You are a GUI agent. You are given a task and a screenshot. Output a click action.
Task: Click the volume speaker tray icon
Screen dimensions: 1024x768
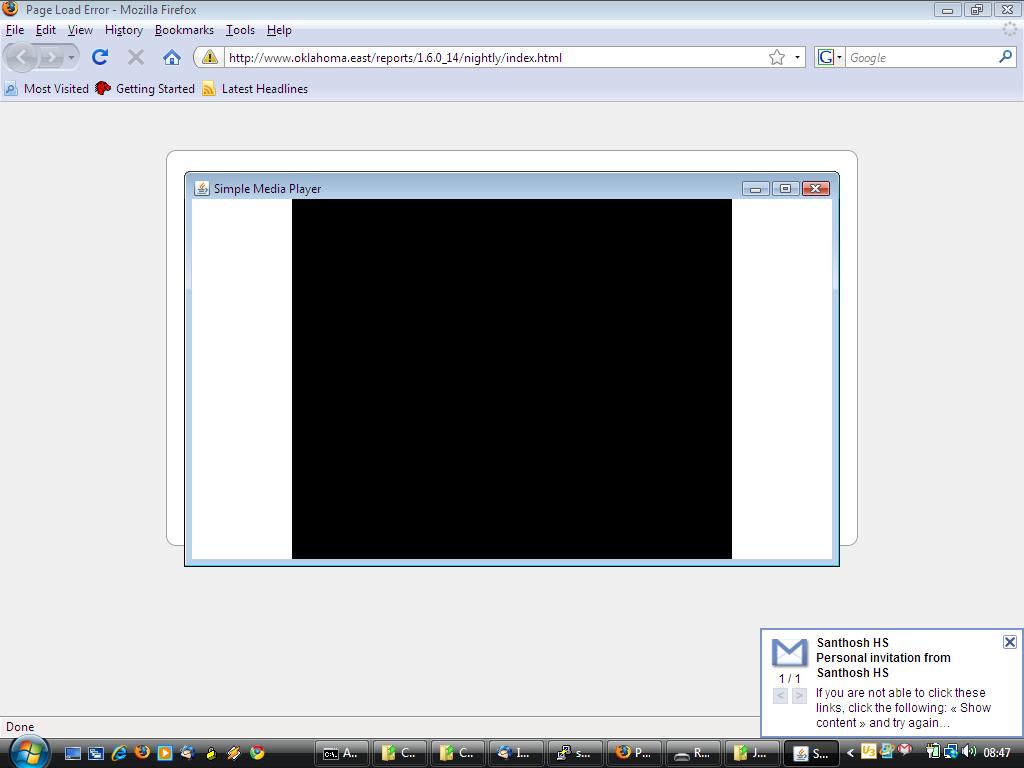point(968,752)
